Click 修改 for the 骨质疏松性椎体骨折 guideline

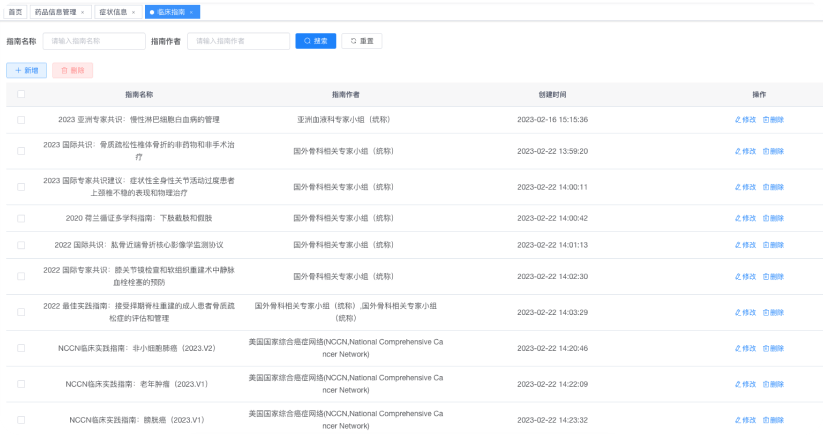click(x=745, y=151)
